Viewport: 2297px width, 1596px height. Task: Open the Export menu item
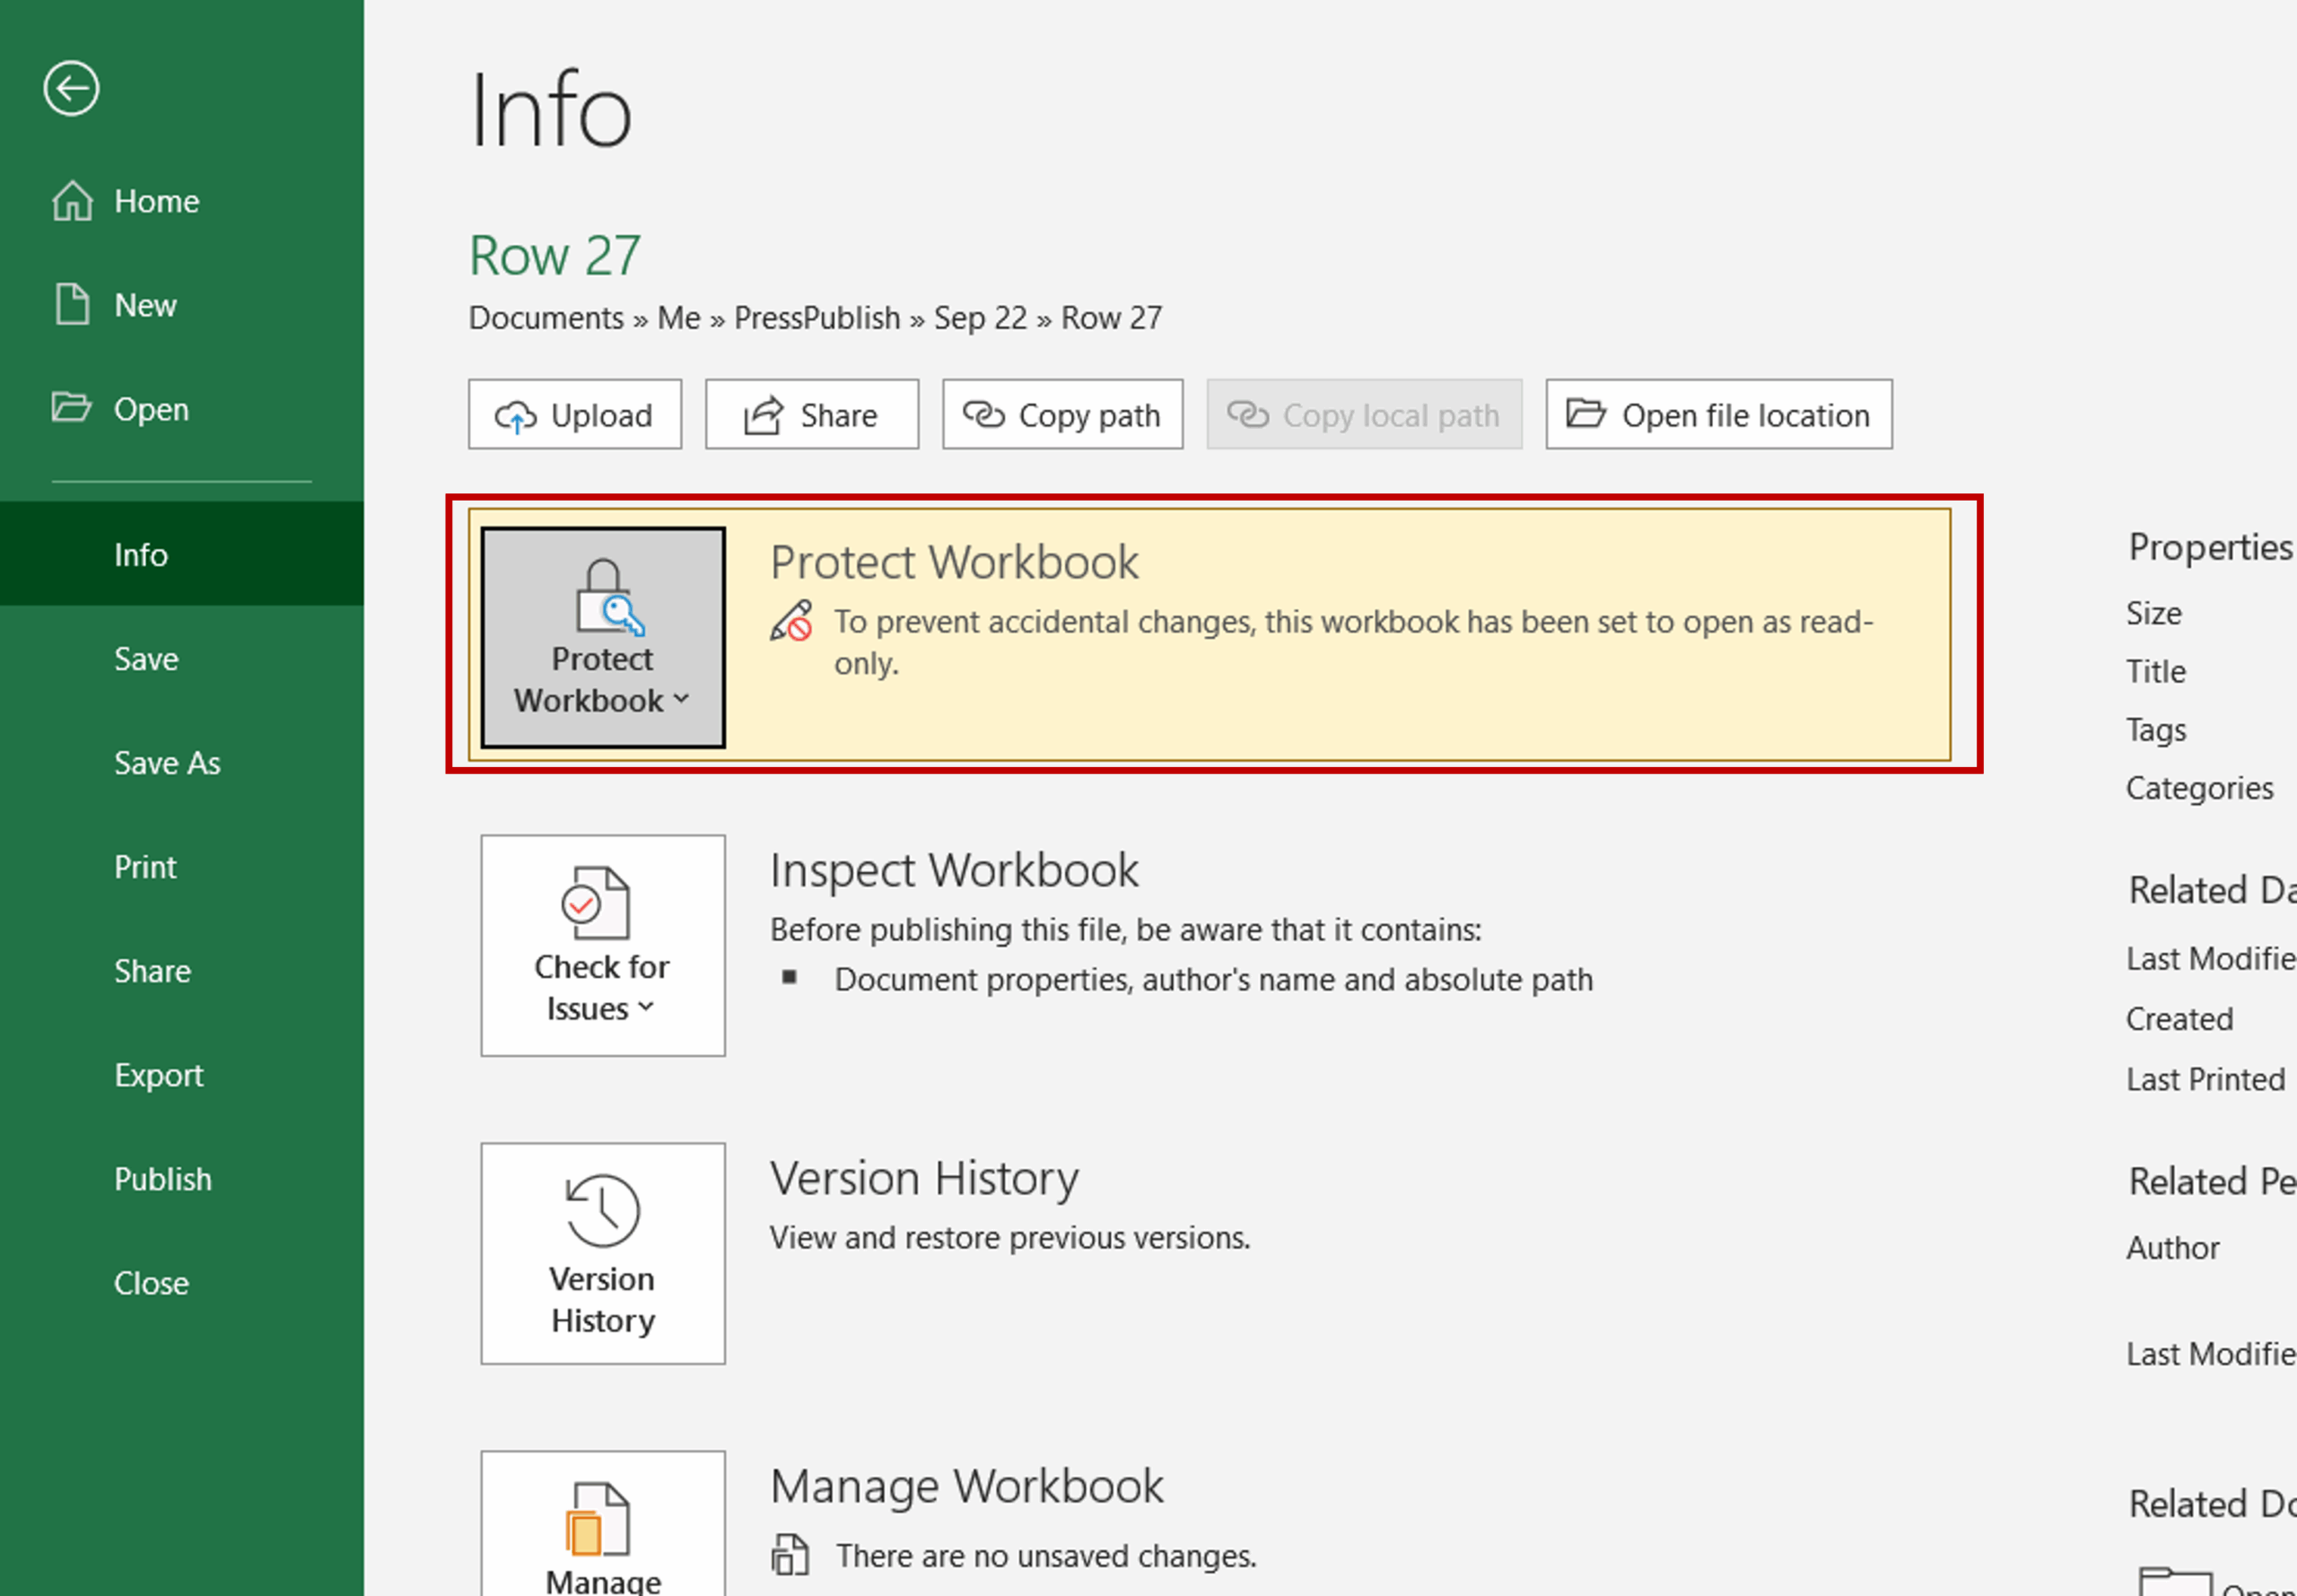click(158, 1075)
